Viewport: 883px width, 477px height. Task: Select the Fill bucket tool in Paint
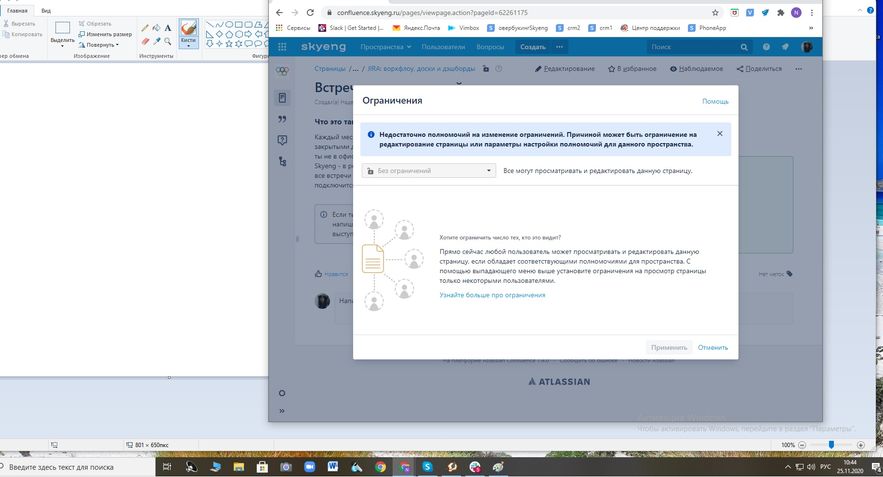157,28
